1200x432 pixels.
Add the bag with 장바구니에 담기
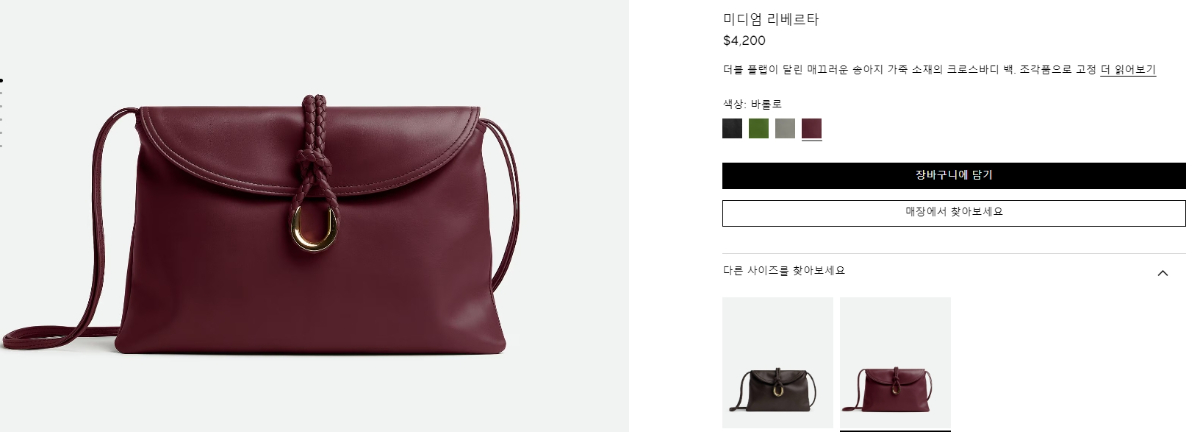pos(954,175)
